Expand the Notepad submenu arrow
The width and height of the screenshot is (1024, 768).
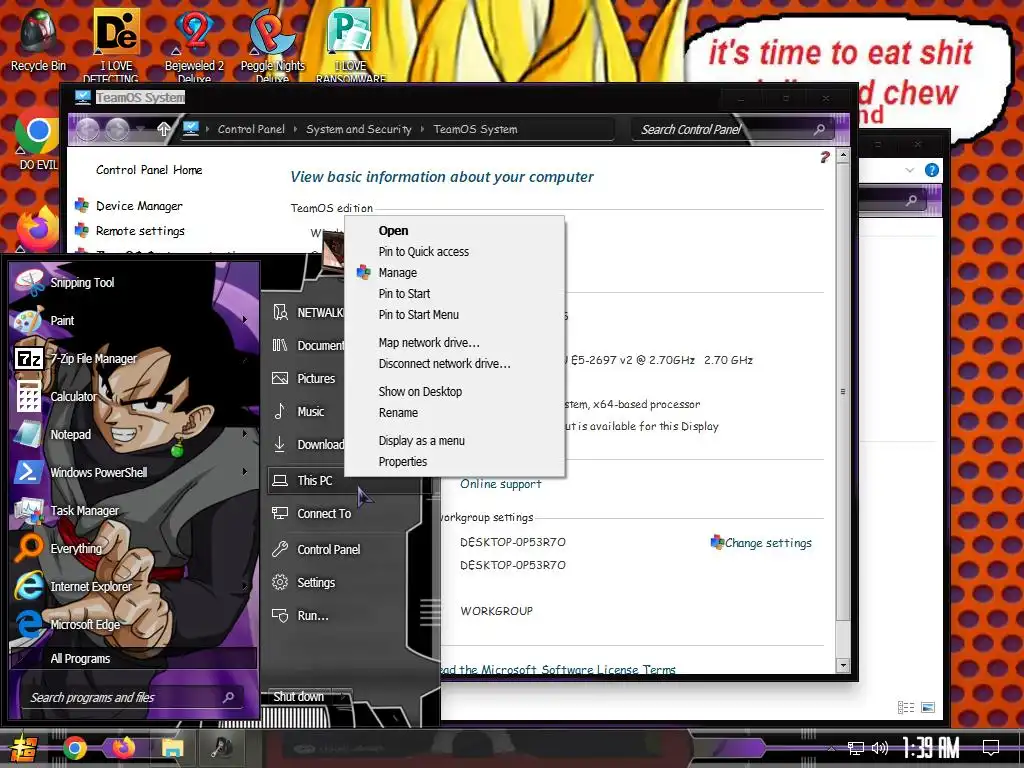[x=245, y=434]
